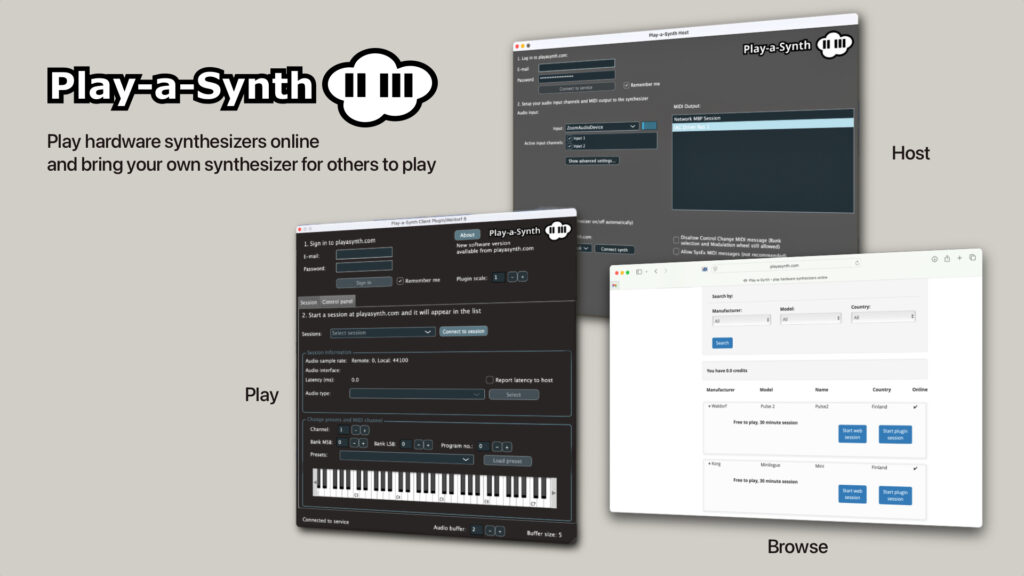Screen dimensions: 1024x576
Task: Open the Manufacturer dropdown on the browse page
Action: 740,322
